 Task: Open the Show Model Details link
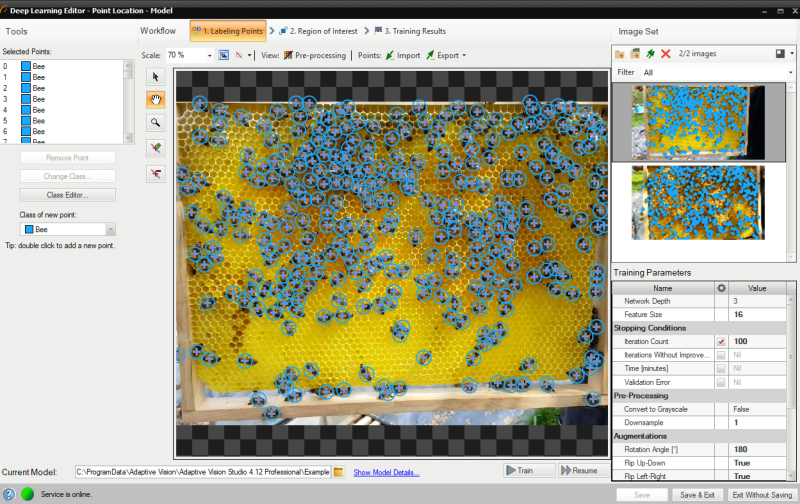click(x=386, y=472)
